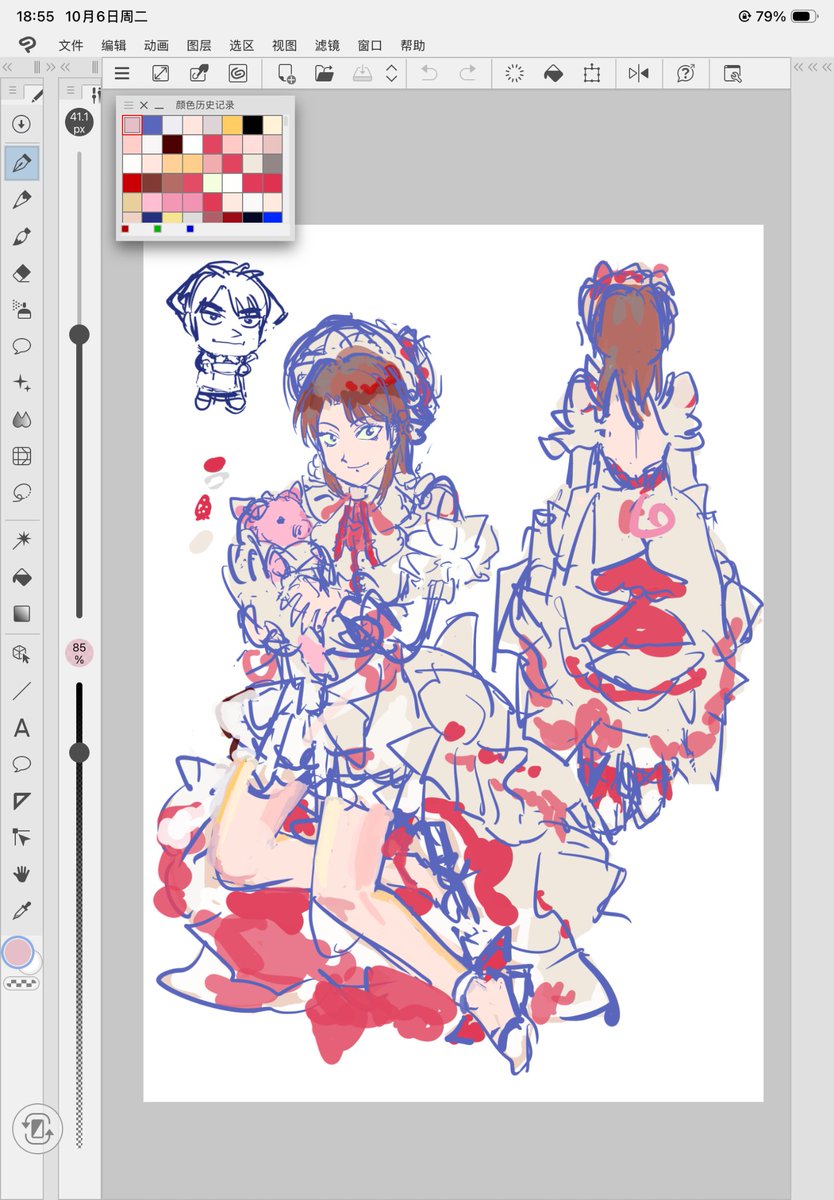Open the 帮助 menu
Image resolution: width=834 pixels, height=1200 pixels.
coord(412,45)
